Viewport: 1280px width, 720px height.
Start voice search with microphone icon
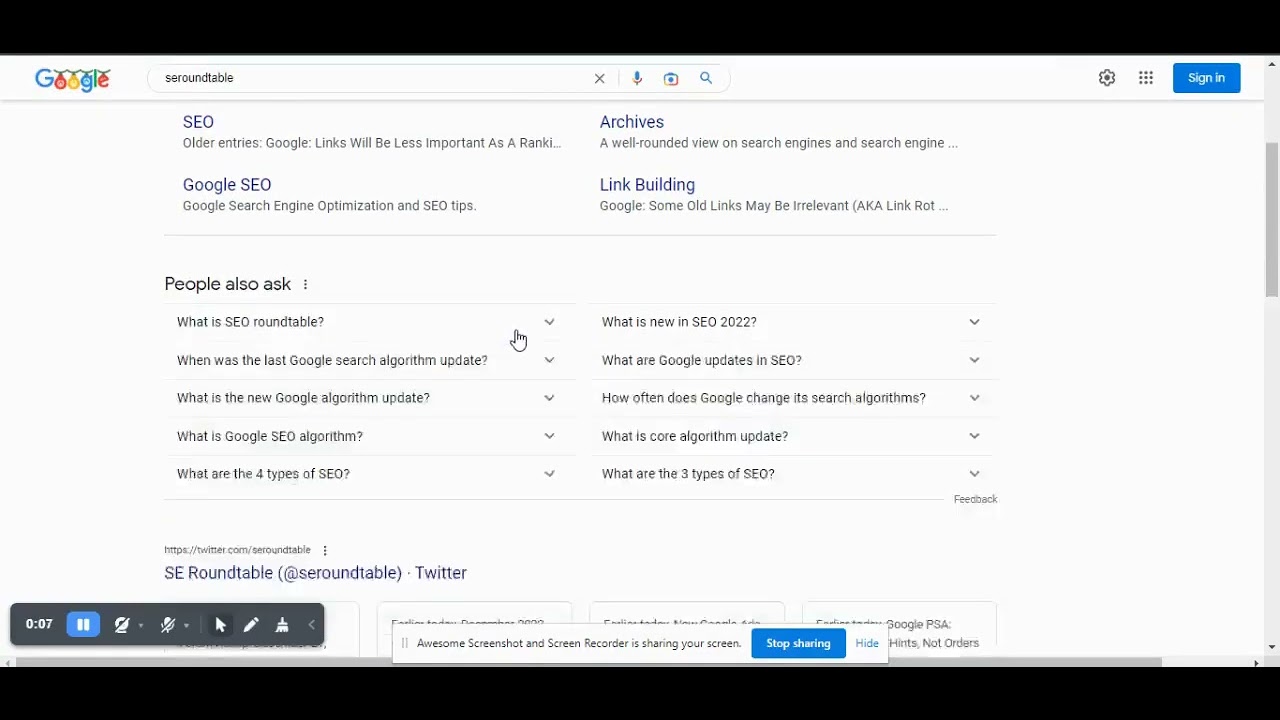(x=637, y=78)
